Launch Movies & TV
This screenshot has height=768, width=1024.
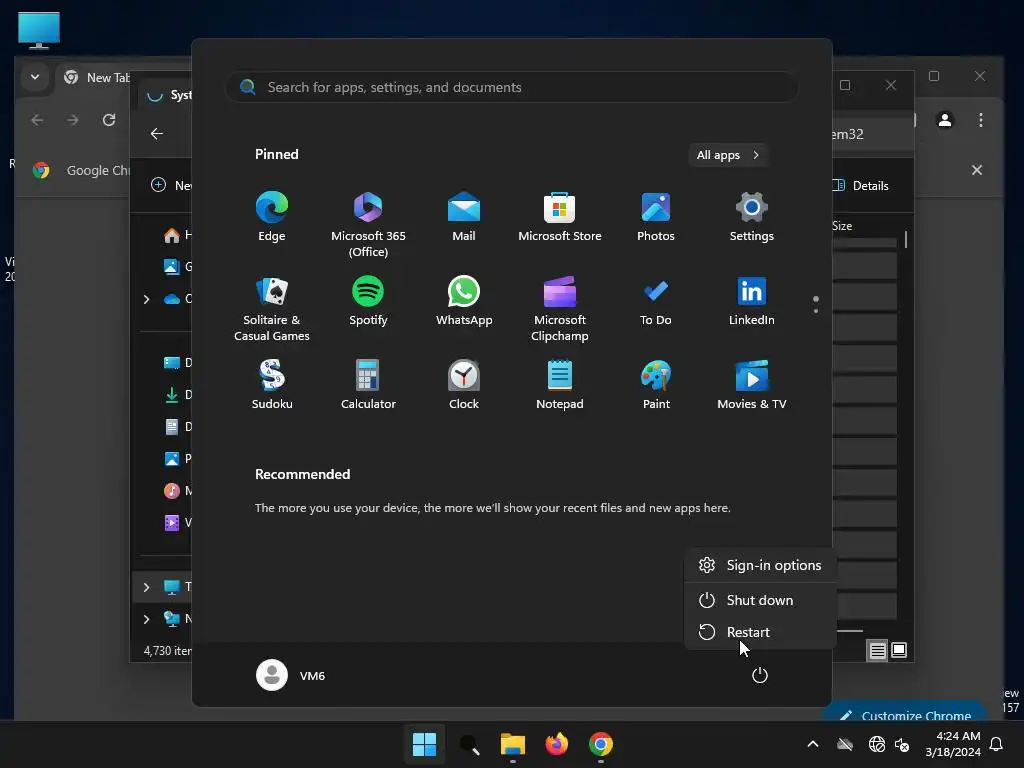tap(752, 385)
